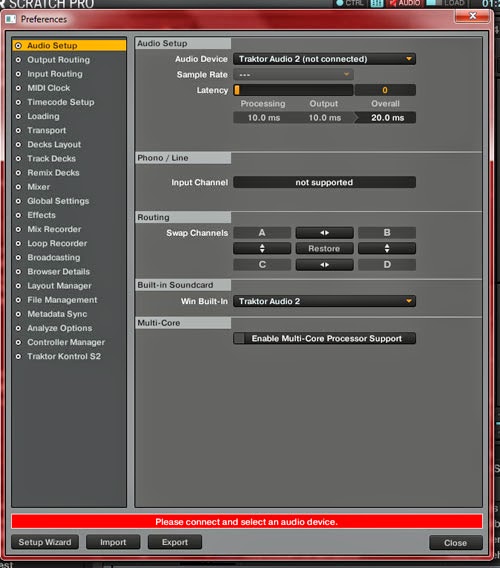Open File Management settings
The image size is (500, 568).
tap(62, 300)
